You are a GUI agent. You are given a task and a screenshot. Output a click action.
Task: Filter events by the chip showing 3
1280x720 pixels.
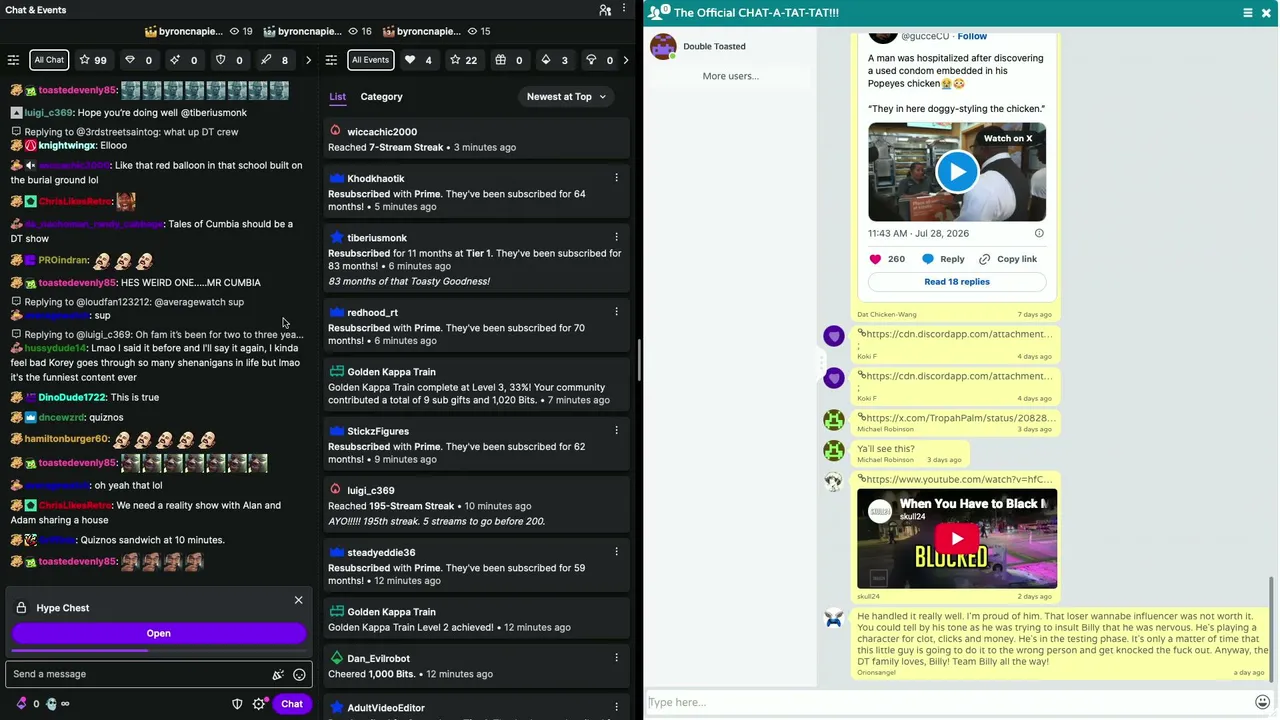point(554,60)
